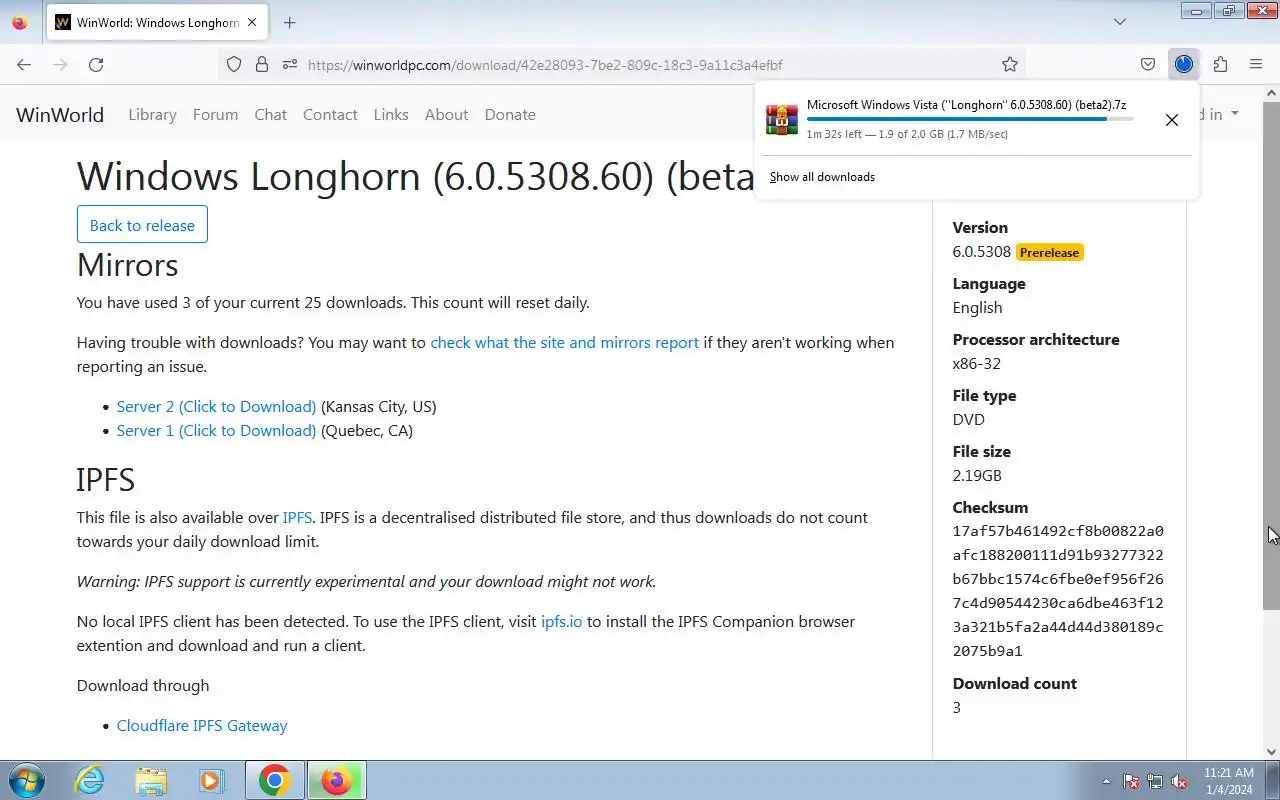Image resolution: width=1280 pixels, height=800 pixels.
Task: Expand the list all tabs chevron
Action: coord(1120,22)
